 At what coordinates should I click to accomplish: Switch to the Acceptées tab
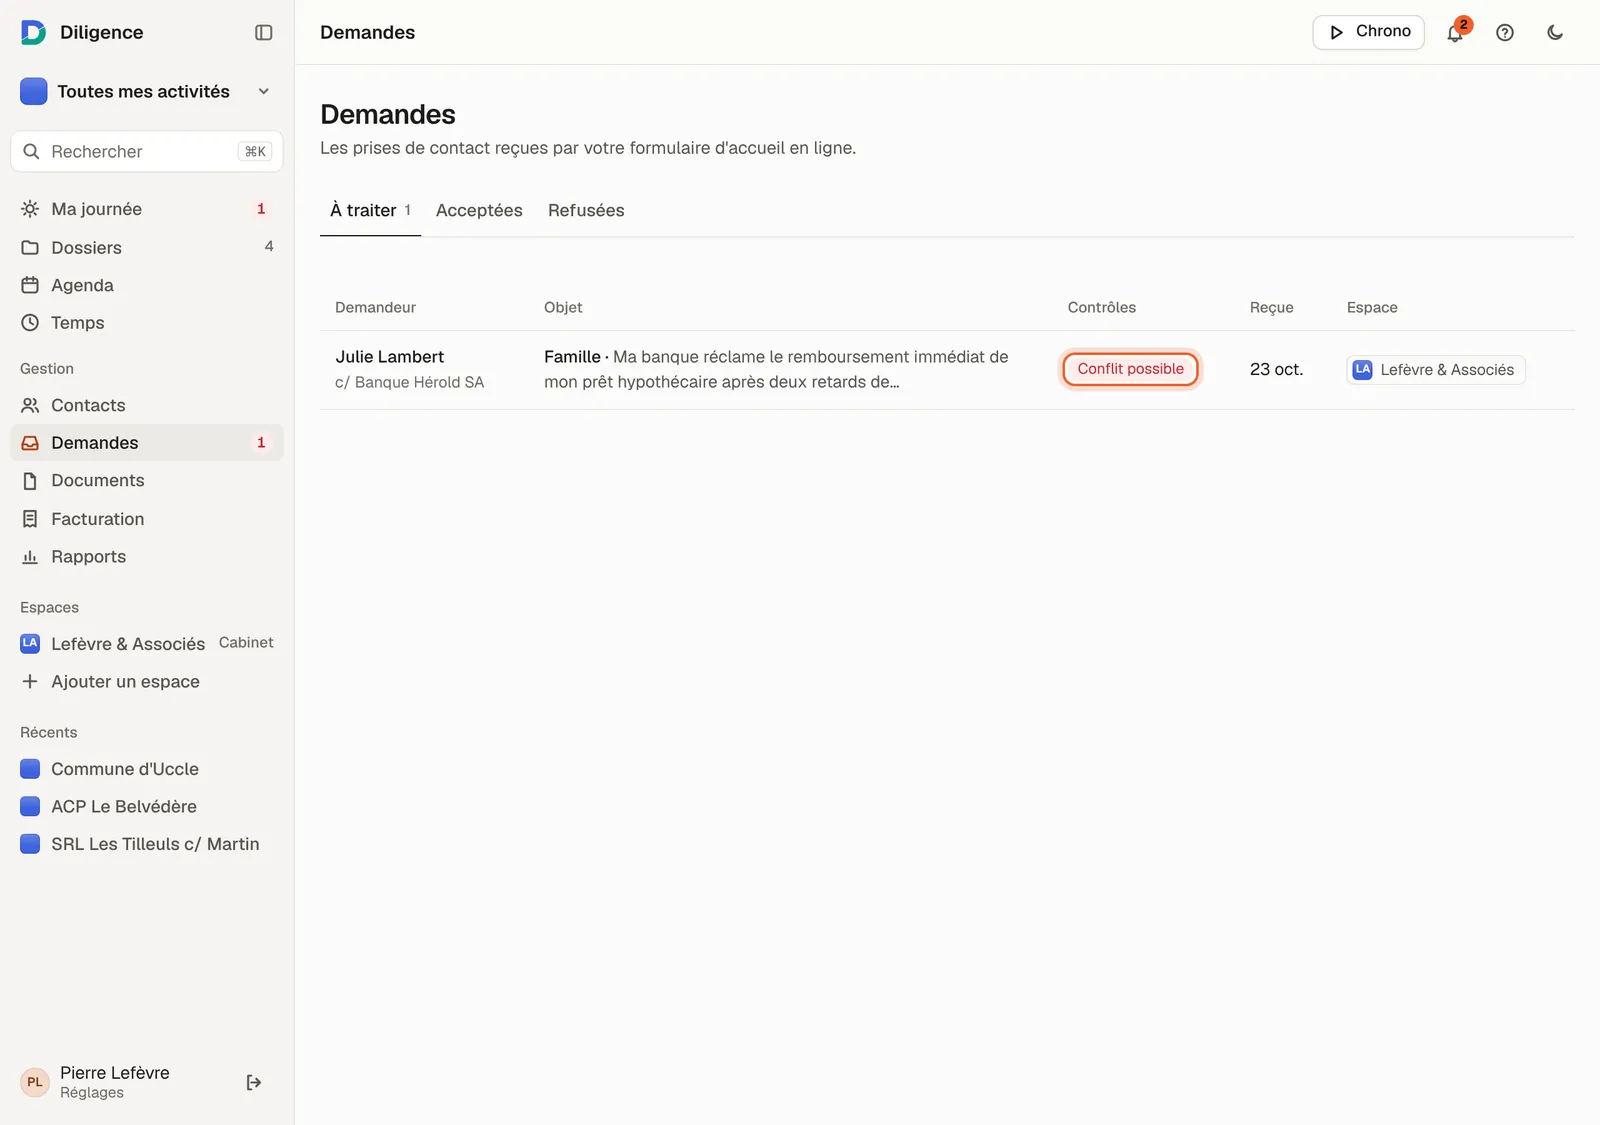click(479, 210)
